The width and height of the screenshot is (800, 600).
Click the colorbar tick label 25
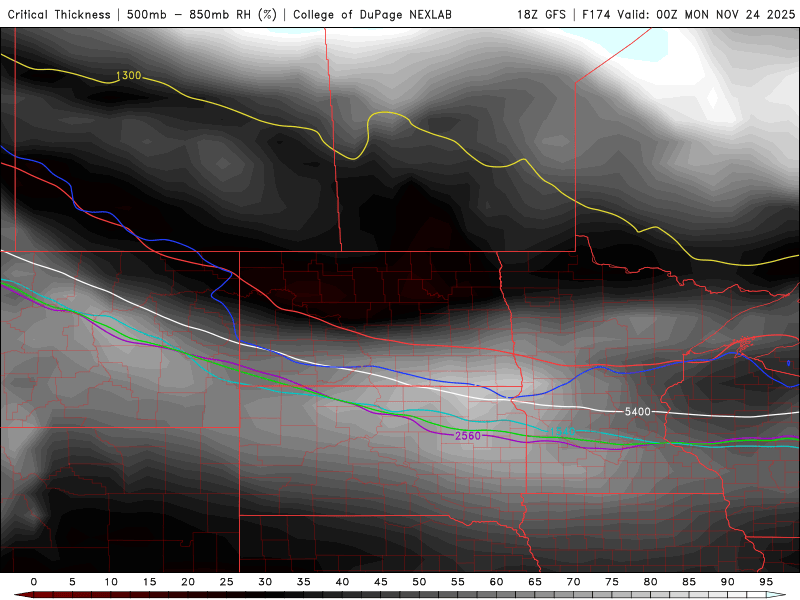click(x=227, y=582)
